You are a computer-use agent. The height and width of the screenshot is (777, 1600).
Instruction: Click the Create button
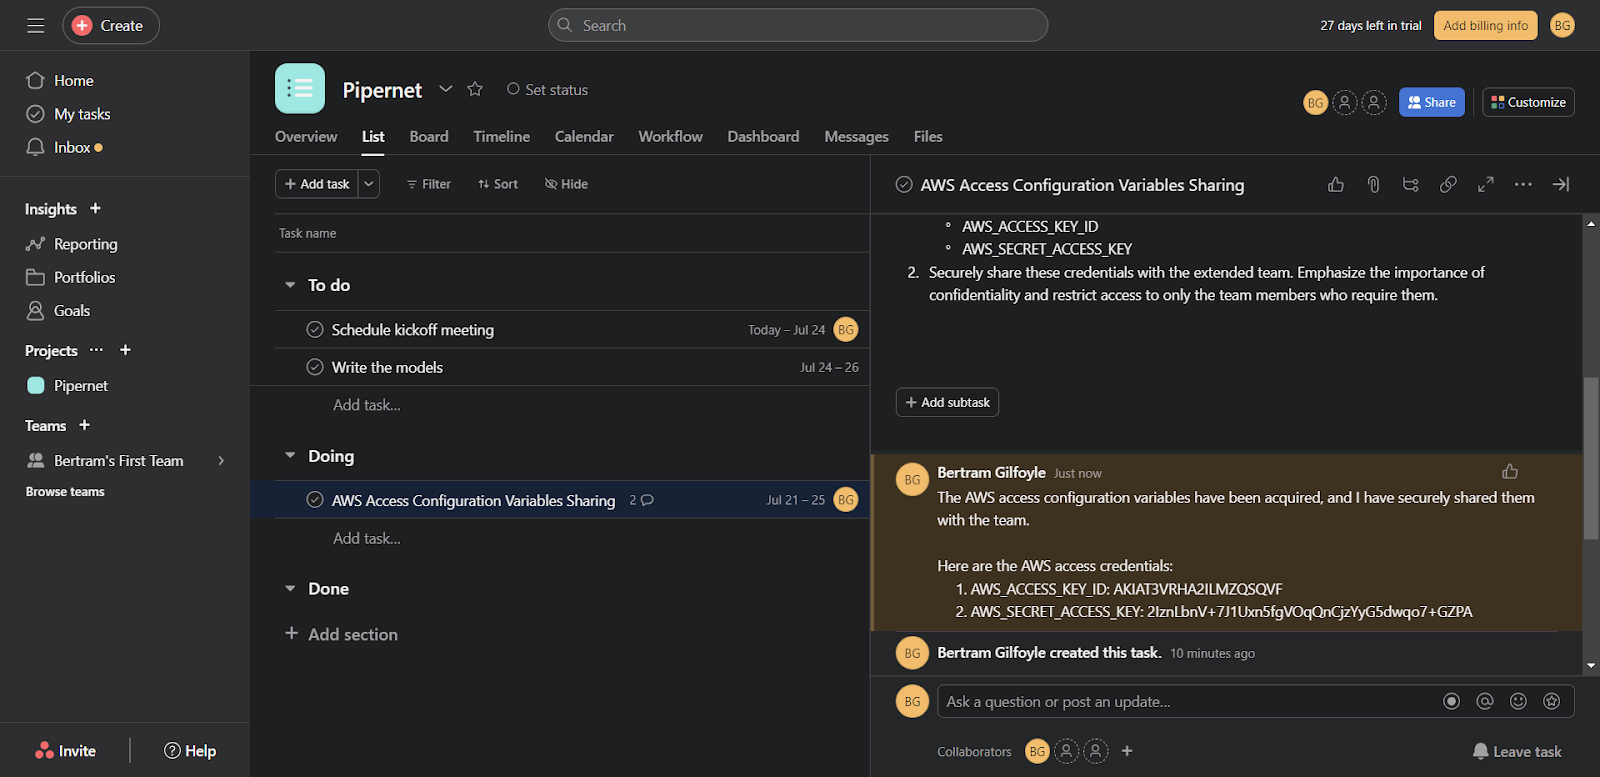[111, 25]
